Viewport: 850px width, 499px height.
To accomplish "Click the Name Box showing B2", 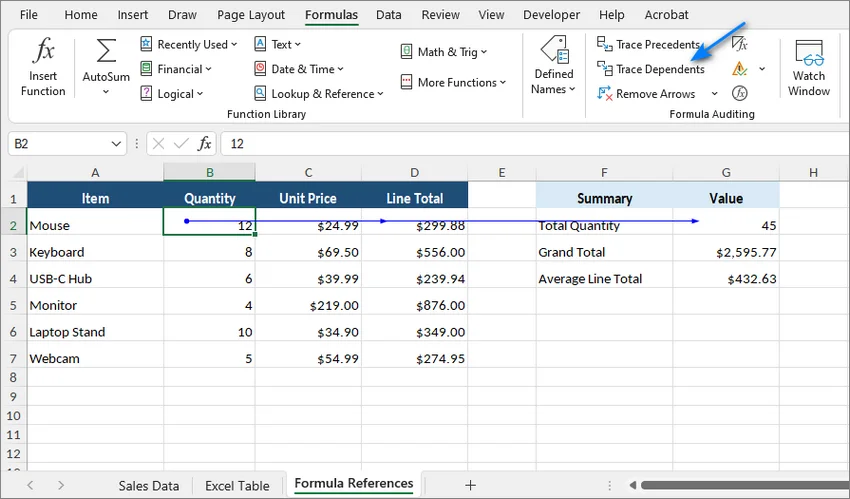I will coord(59,144).
